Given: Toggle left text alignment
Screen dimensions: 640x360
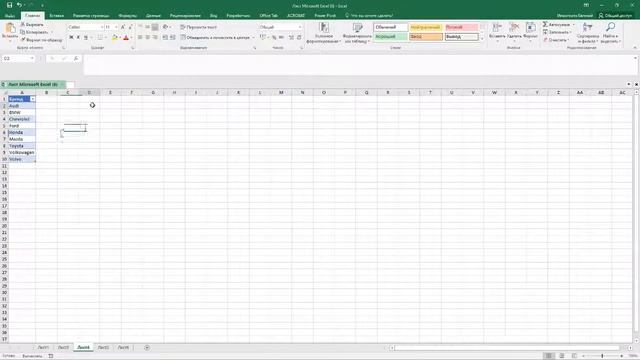Looking at the screenshot, I should [x=140, y=37].
